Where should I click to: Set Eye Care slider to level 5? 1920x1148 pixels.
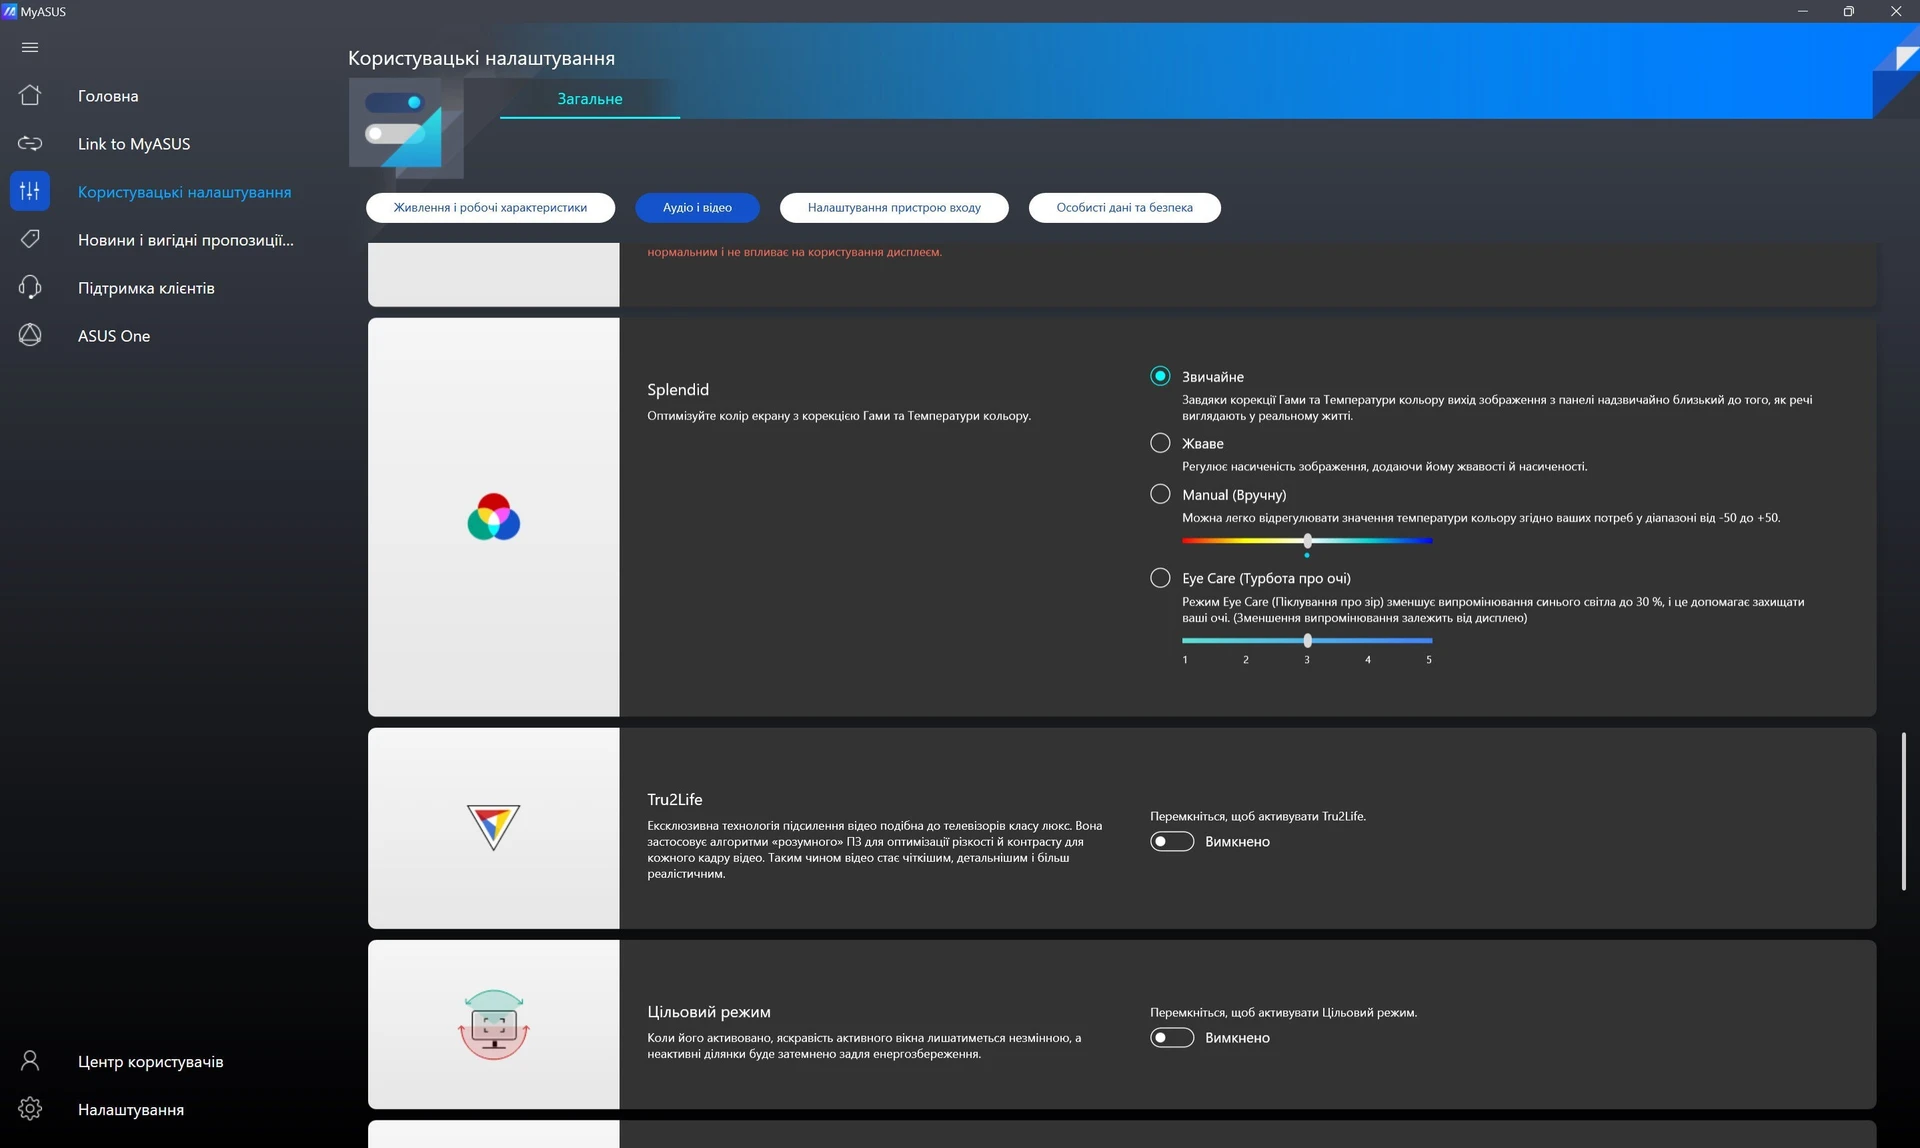pyautogui.click(x=1431, y=641)
